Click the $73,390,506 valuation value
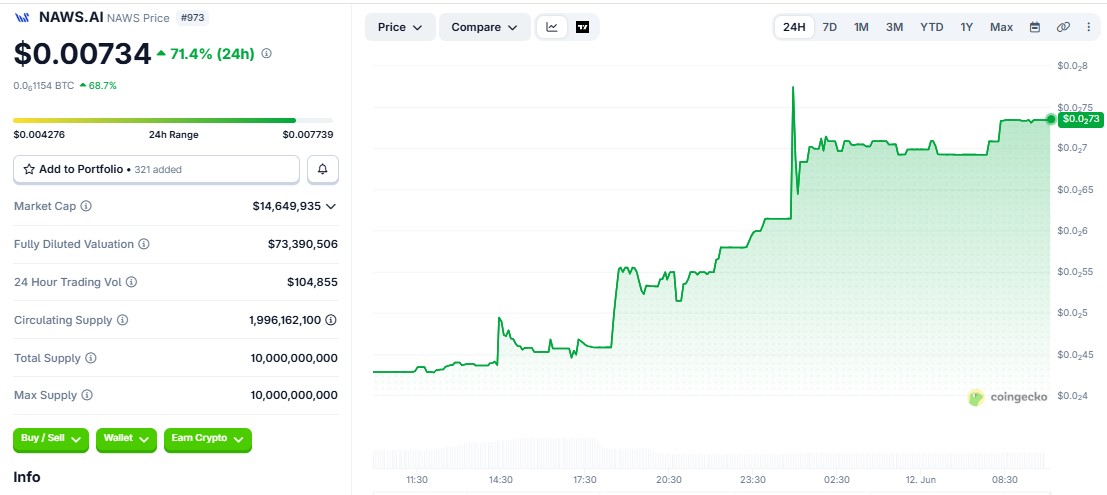 tap(303, 244)
